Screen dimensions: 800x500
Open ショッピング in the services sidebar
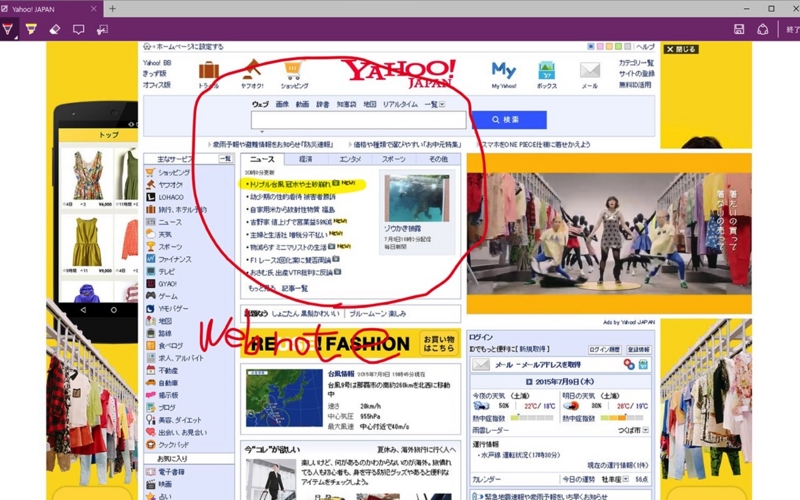pos(174,172)
